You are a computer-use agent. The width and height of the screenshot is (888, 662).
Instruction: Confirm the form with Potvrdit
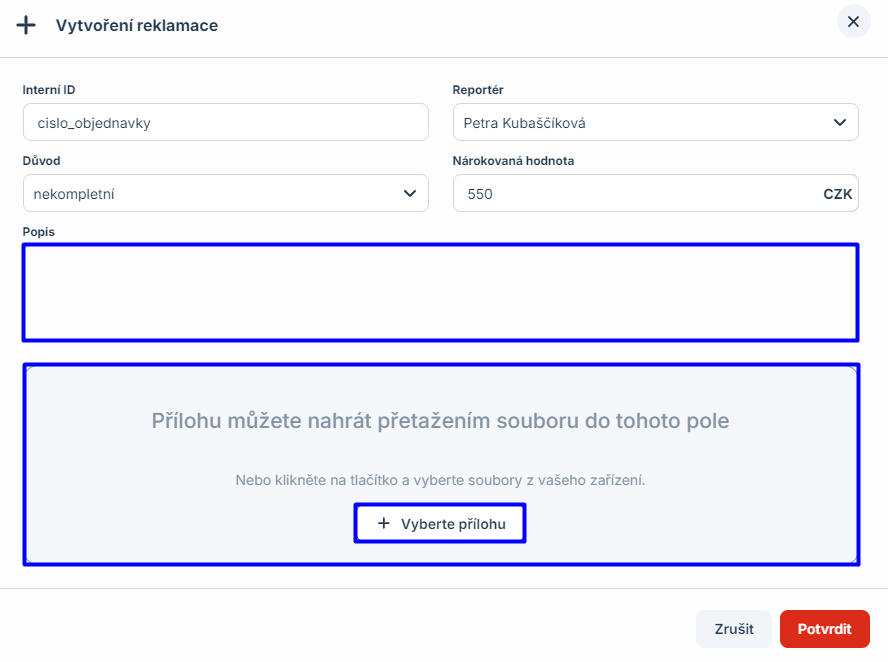(x=824, y=629)
